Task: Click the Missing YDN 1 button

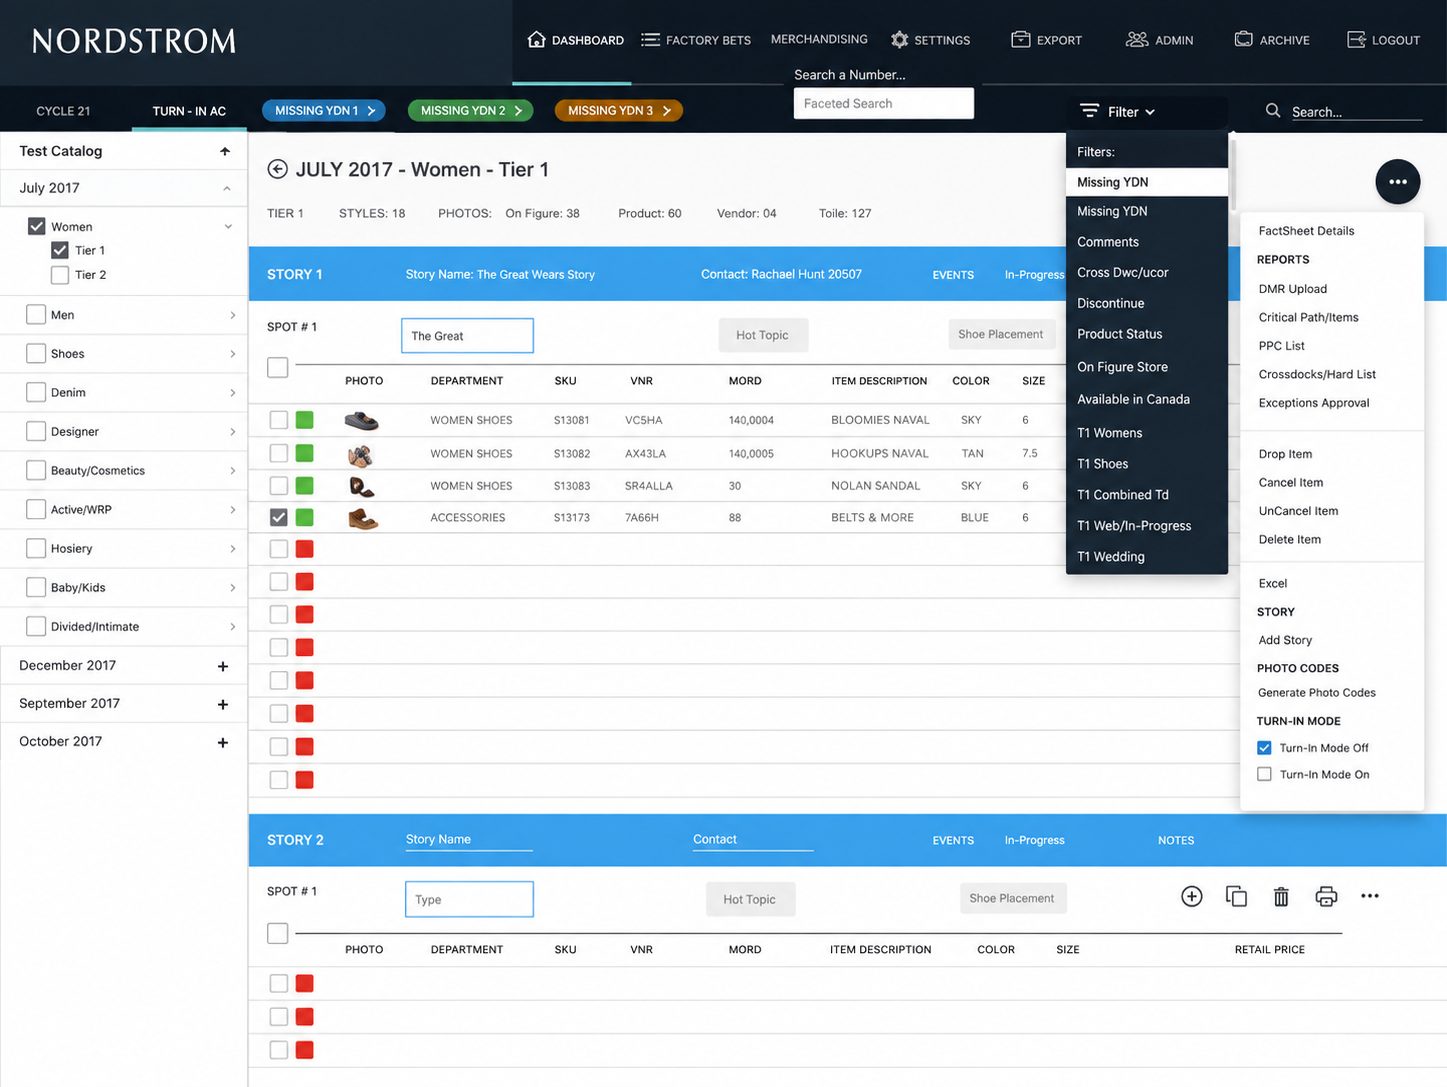Action: 324,110
